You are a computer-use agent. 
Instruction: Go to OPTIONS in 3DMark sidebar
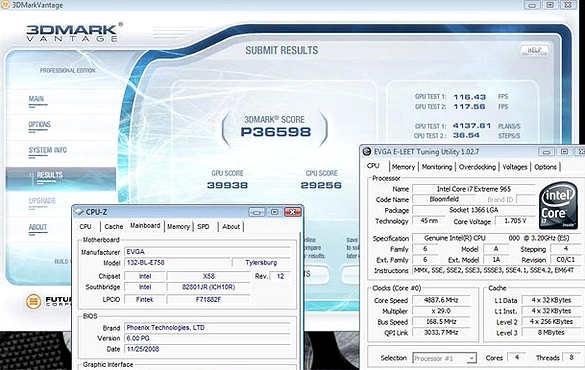[x=40, y=125]
